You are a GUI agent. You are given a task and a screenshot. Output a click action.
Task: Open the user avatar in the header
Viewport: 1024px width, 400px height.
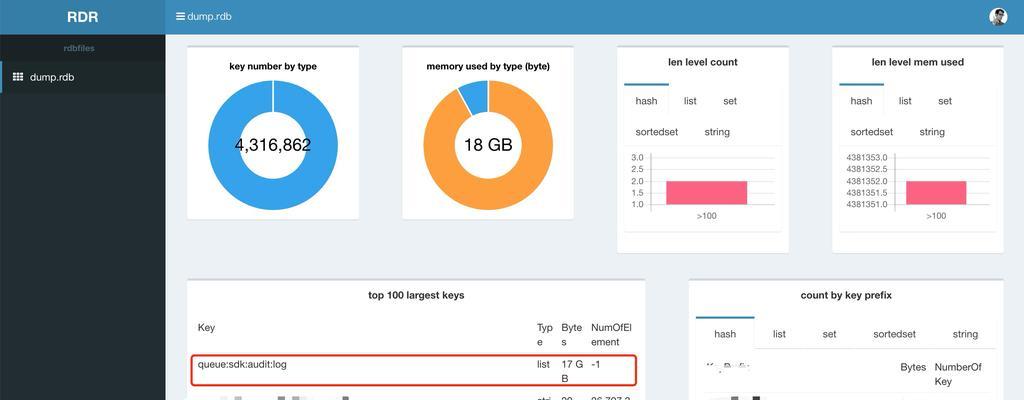[998, 16]
